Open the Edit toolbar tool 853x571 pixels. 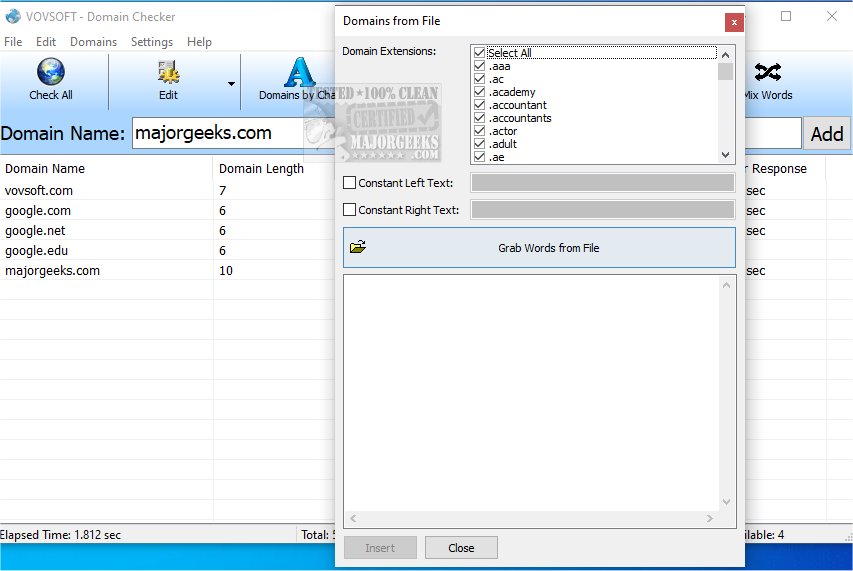pos(168,80)
